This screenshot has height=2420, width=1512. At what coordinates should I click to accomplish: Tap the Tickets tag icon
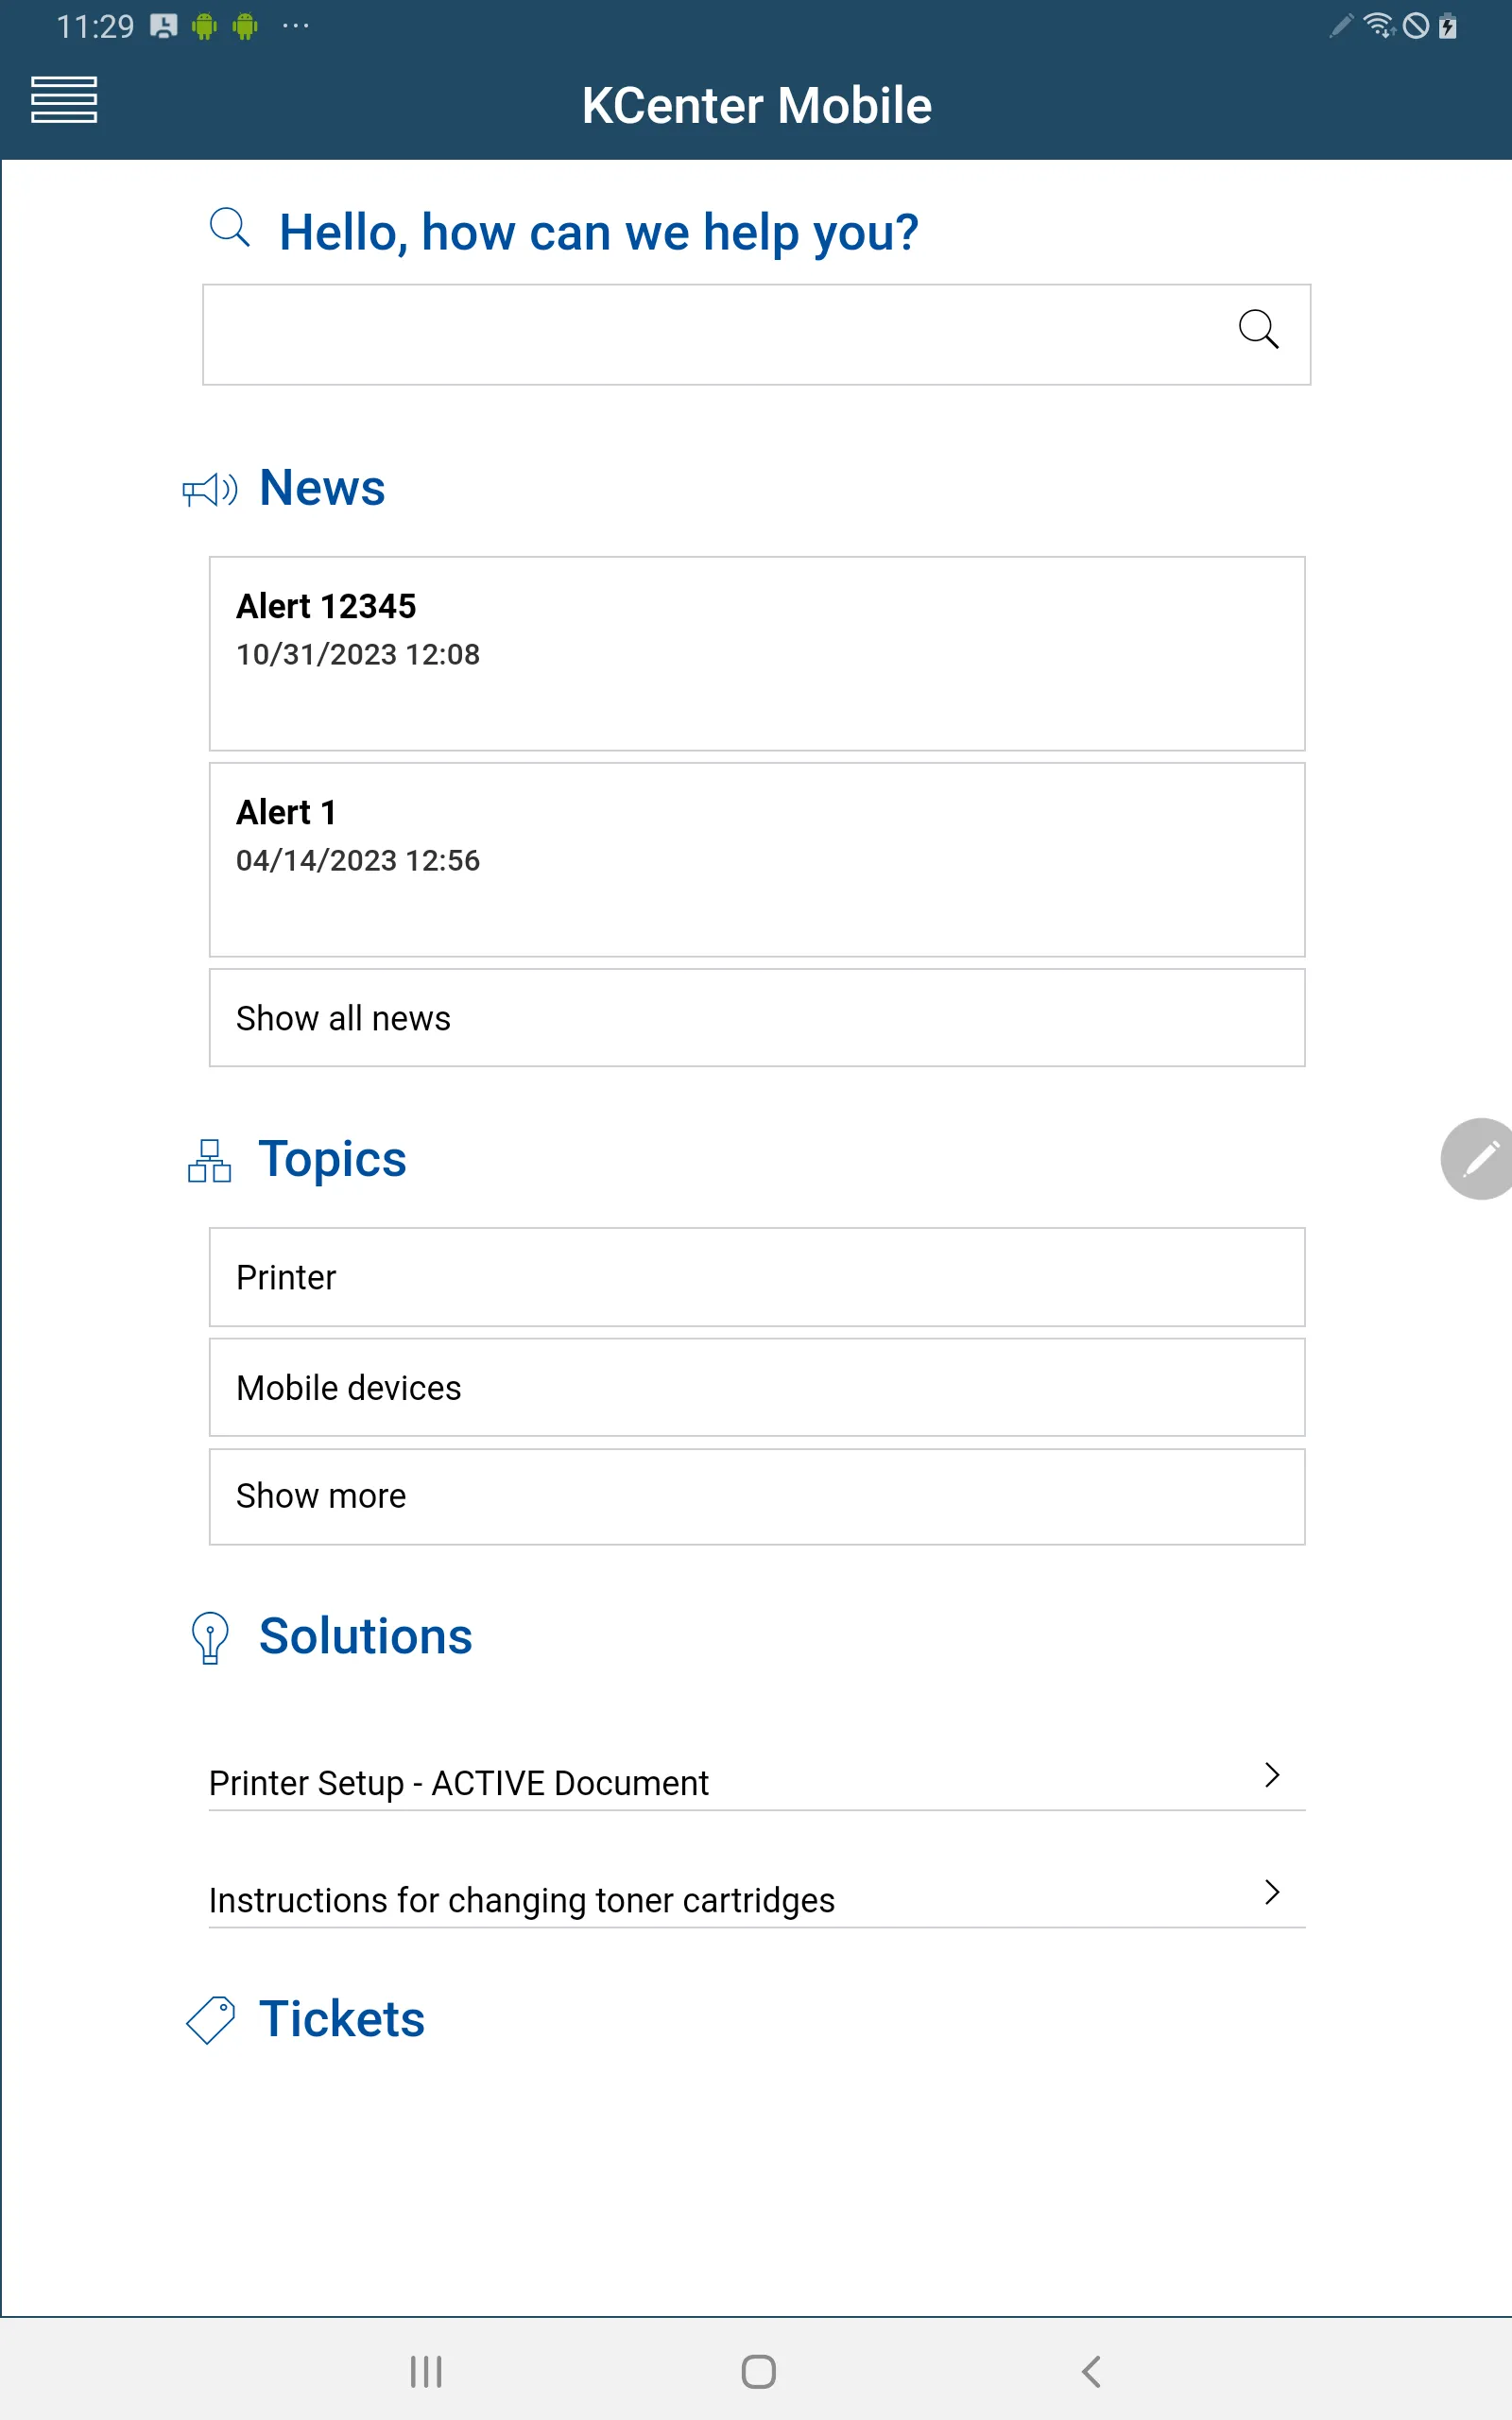(211, 2020)
